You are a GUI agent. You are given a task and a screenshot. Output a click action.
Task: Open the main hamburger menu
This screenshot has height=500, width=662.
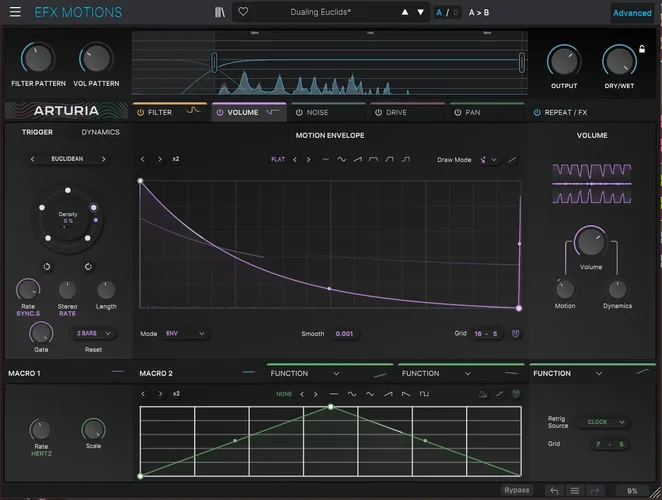[x=13, y=13]
